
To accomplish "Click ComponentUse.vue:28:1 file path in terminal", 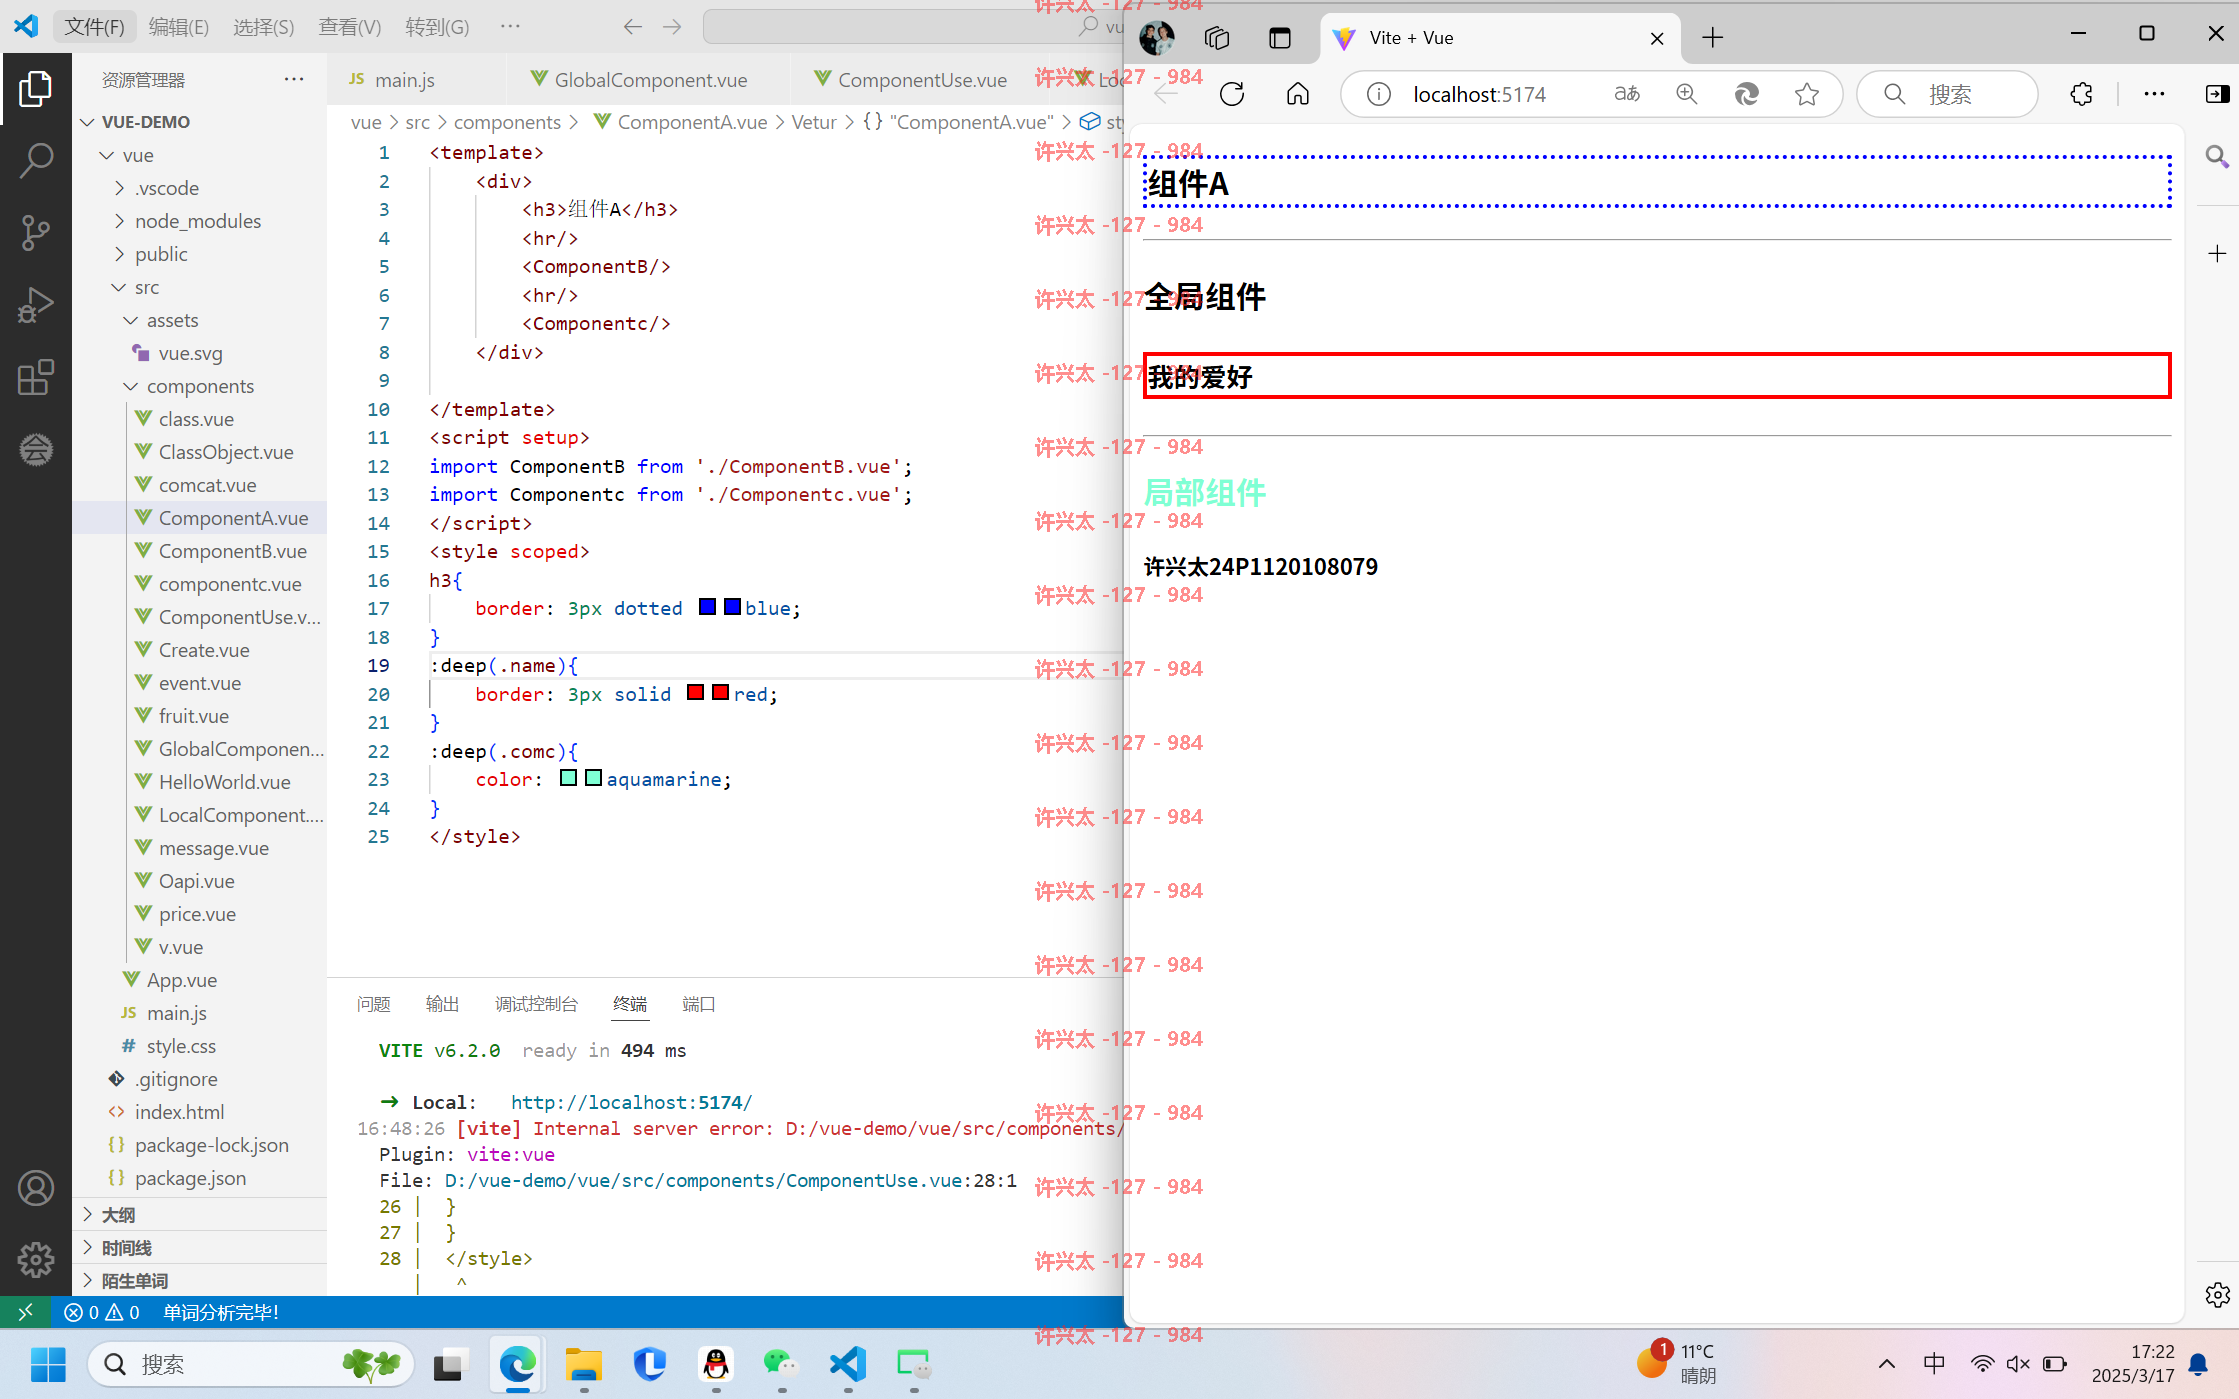I will point(730,1180).
